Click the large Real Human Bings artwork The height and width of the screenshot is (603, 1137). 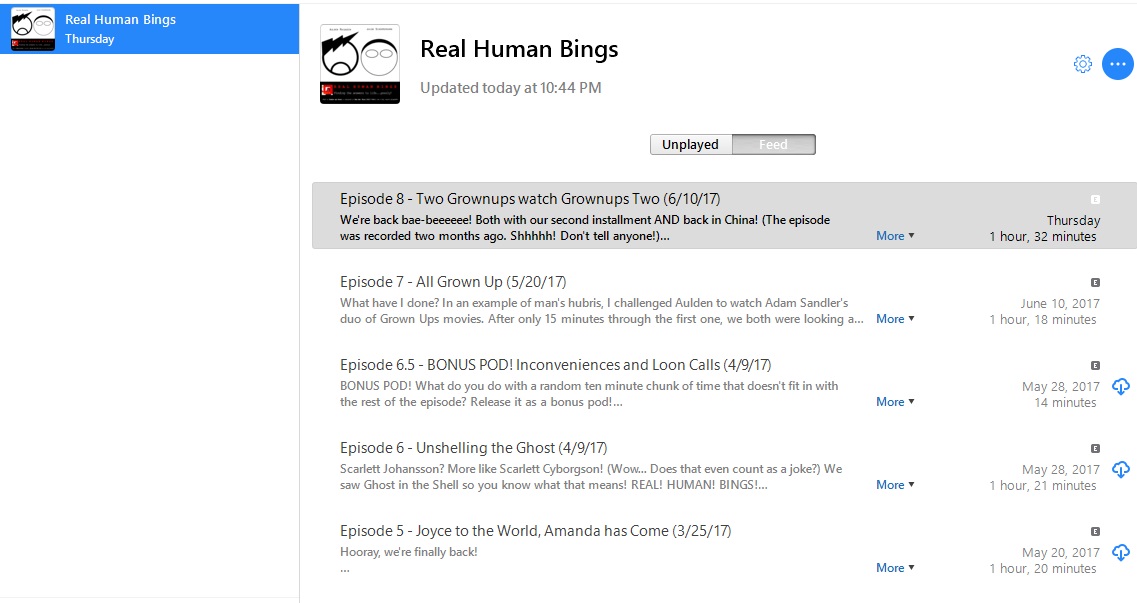tap(360, 64)
